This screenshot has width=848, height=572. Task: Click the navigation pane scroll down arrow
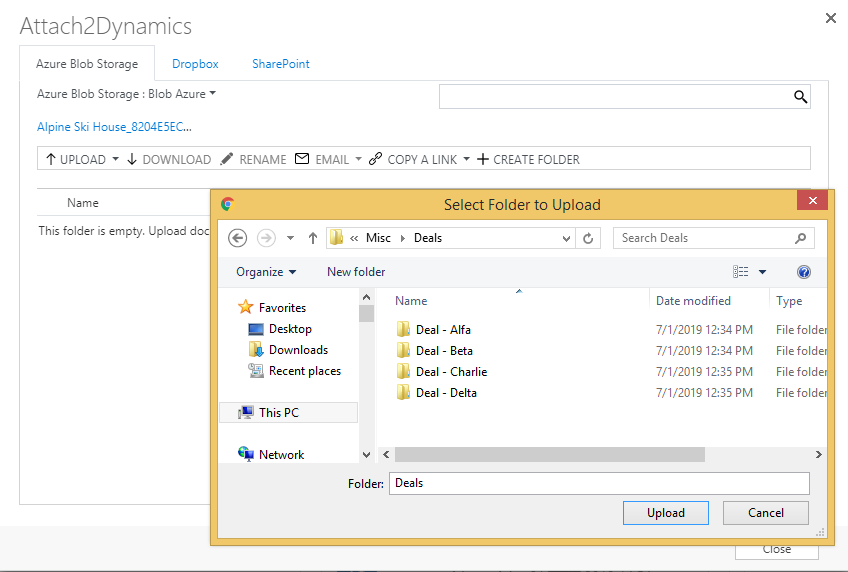(x=366, y=455)
